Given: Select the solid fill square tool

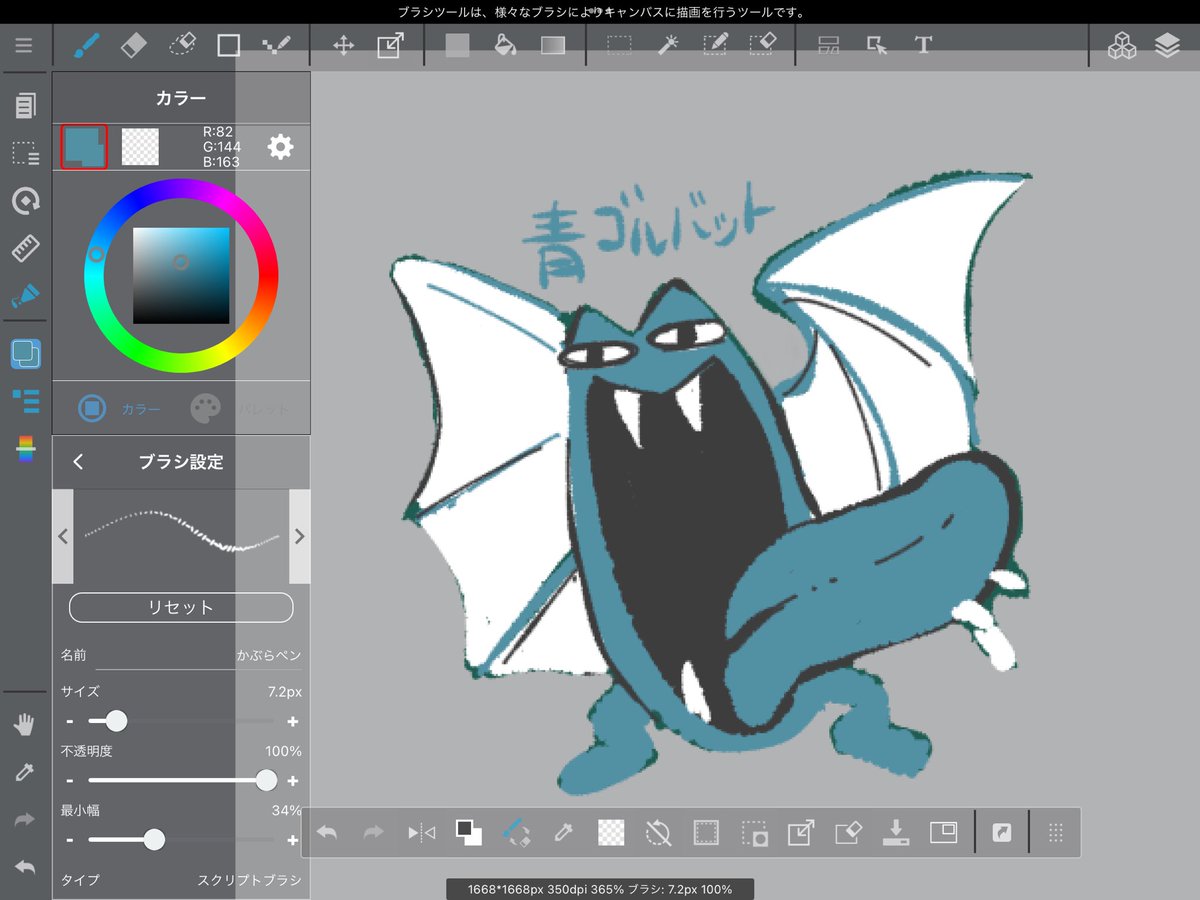Looking at the screenshot, I should pos(457,45).
